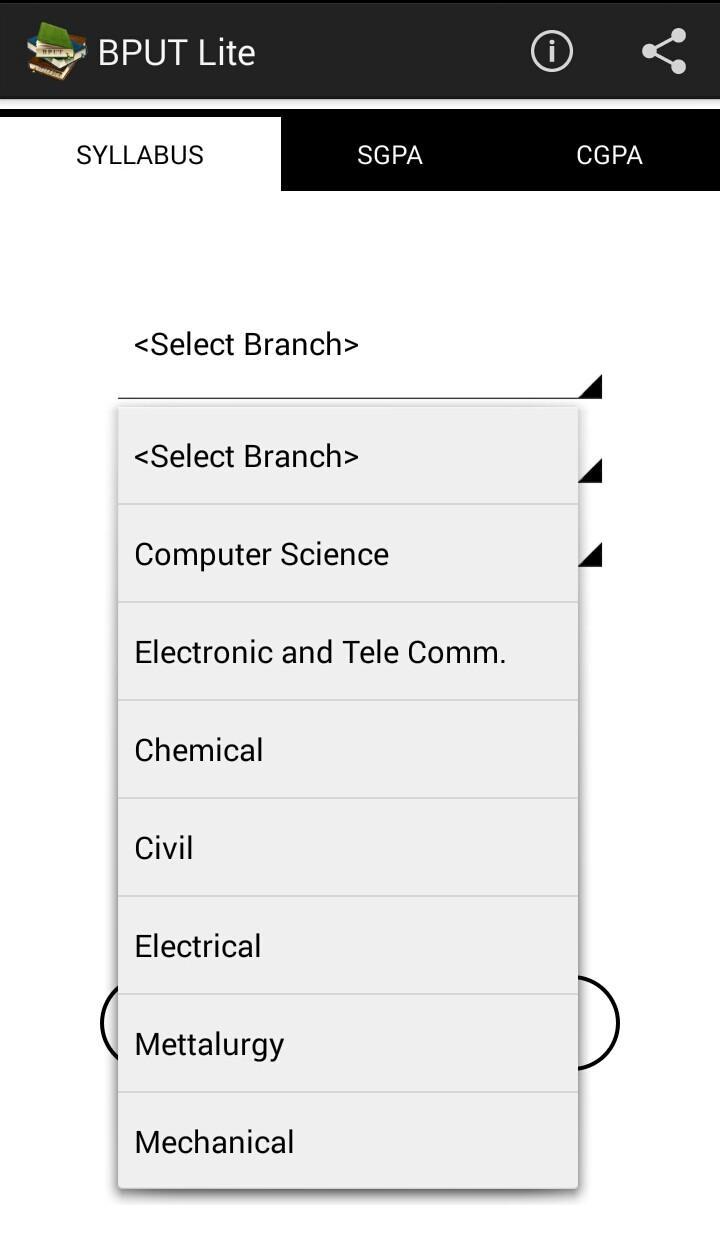Expand the second spinner arrow behind the list

point(591,470)
